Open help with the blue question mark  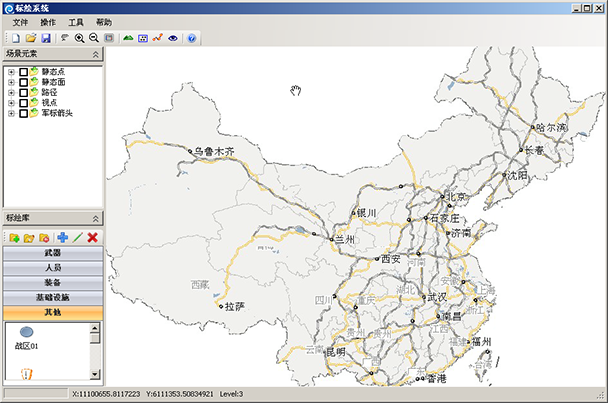[x=192, y=38]
